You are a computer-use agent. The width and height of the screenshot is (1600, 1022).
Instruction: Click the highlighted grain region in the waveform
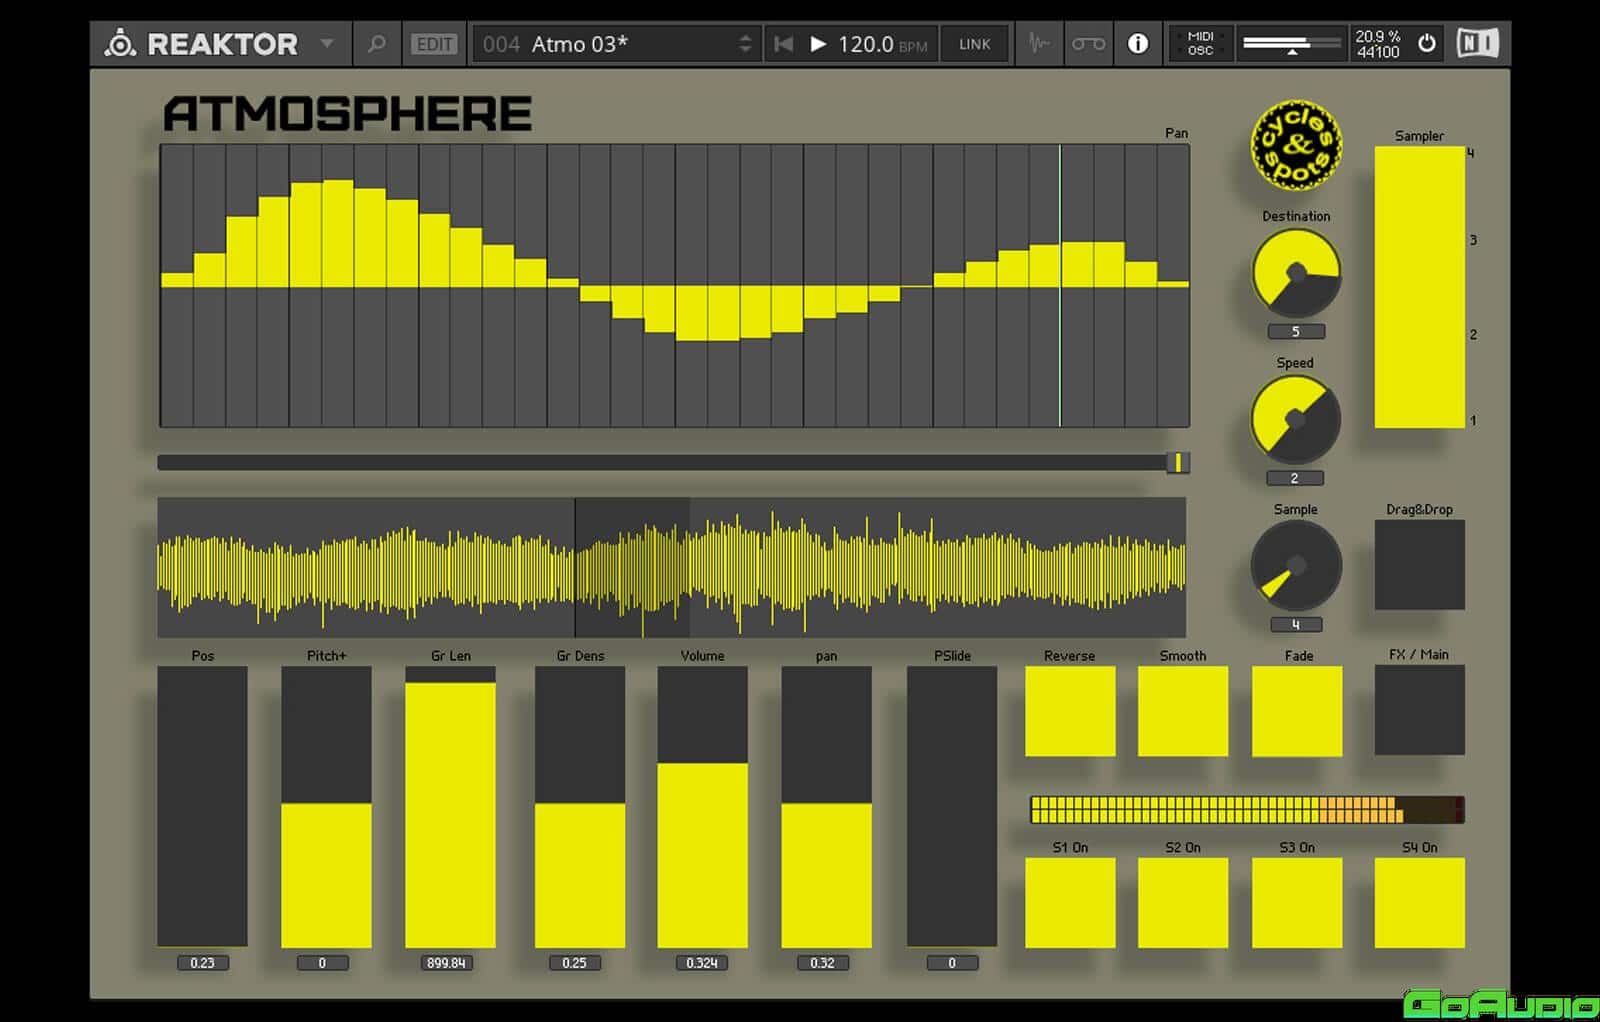(x=632, y=567)
